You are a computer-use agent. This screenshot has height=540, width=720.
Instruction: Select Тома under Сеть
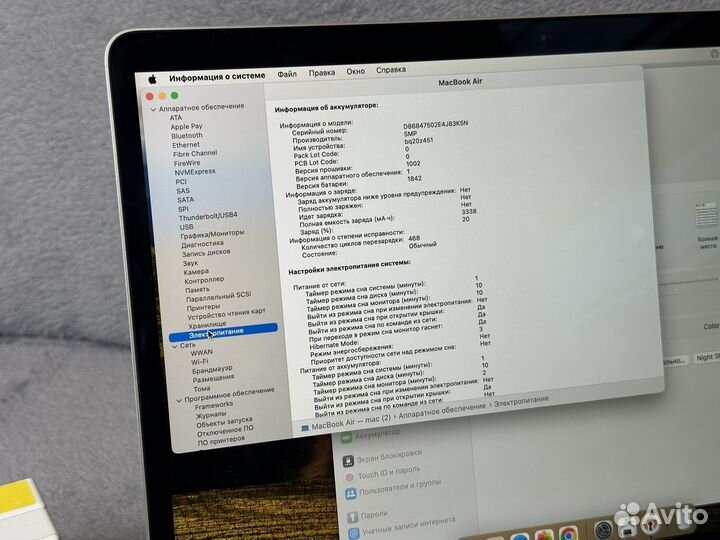point(202,388)
